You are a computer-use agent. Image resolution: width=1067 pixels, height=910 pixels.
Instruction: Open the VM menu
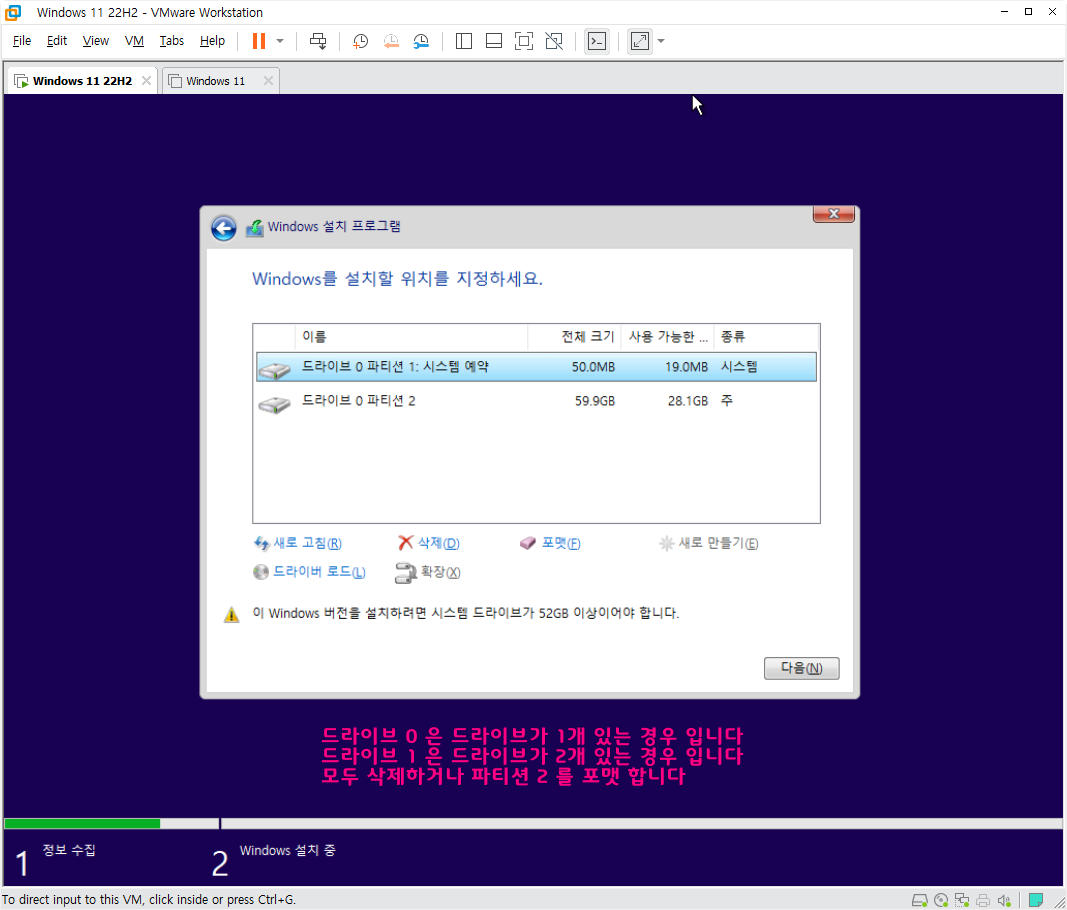pos(134,41)
